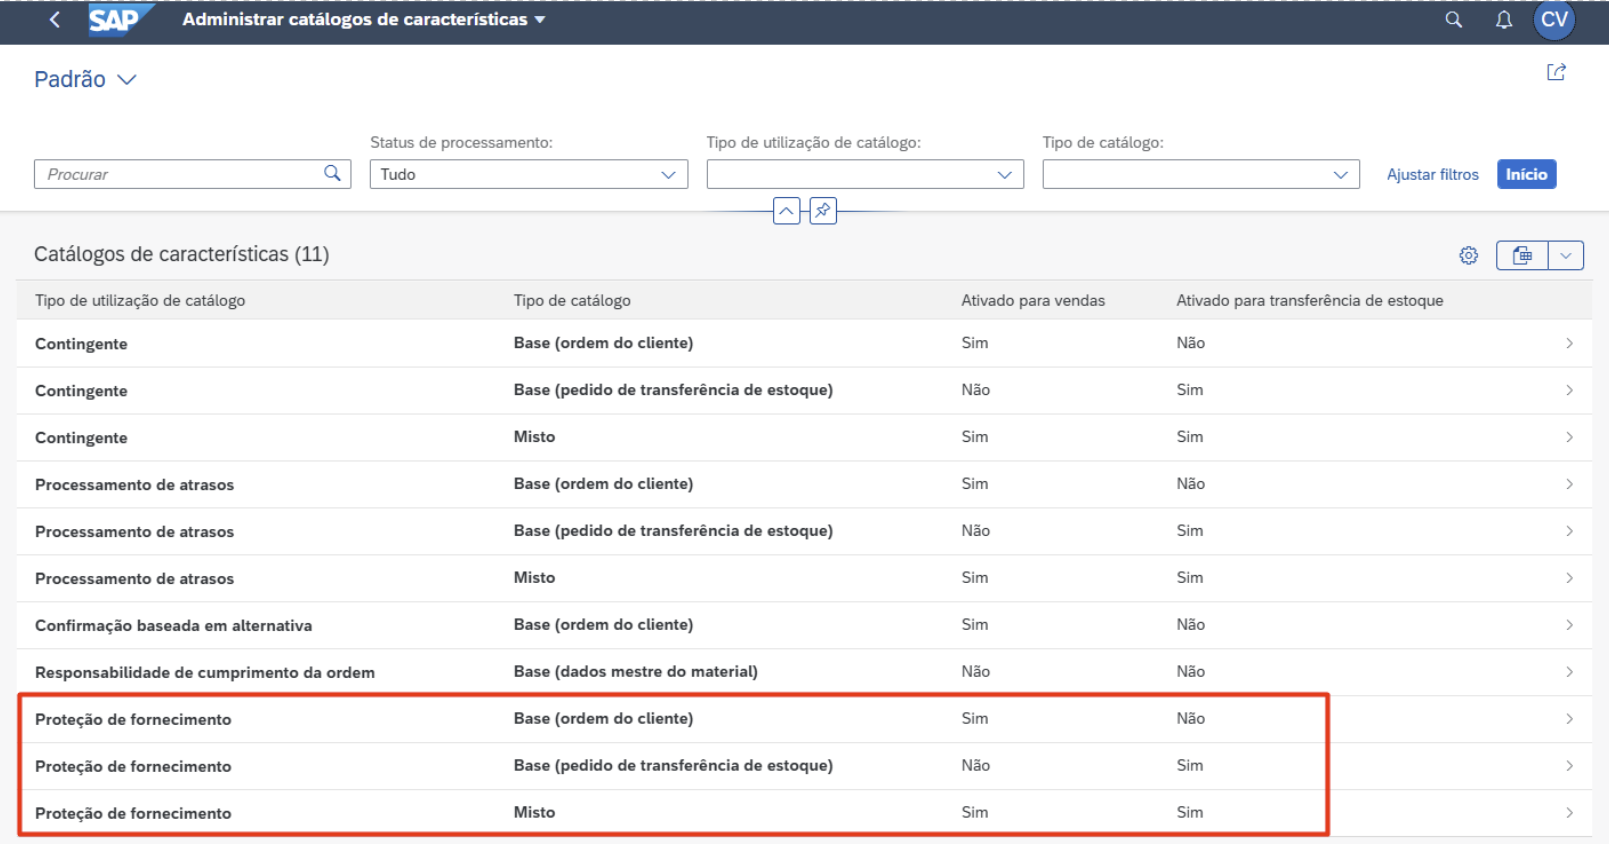
Task: Open the CV user avatar menu
Action: click(x=1554, y=20)
